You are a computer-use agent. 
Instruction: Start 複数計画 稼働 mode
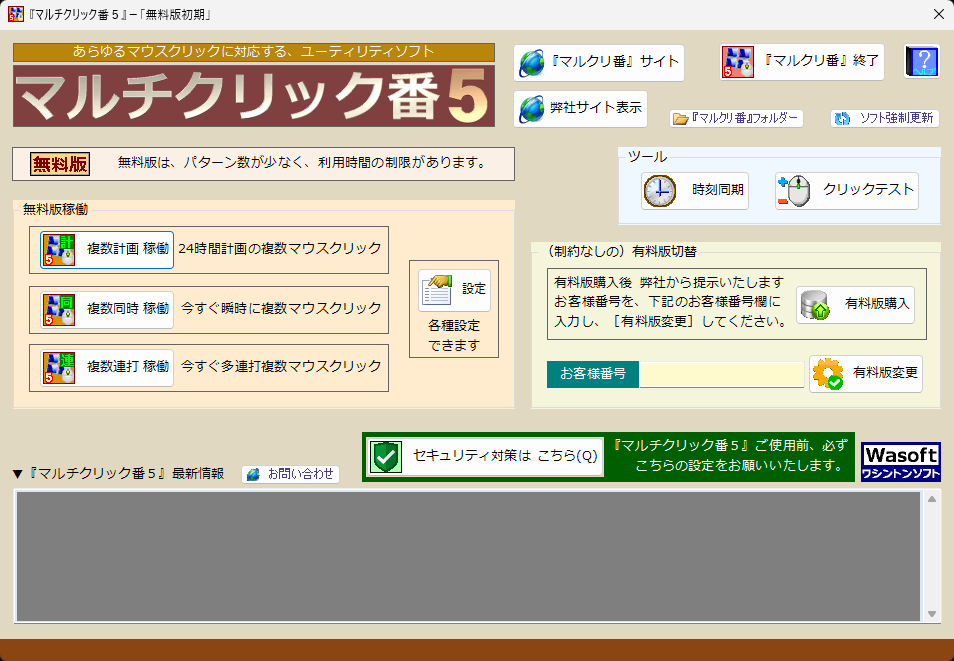(107, 250)
